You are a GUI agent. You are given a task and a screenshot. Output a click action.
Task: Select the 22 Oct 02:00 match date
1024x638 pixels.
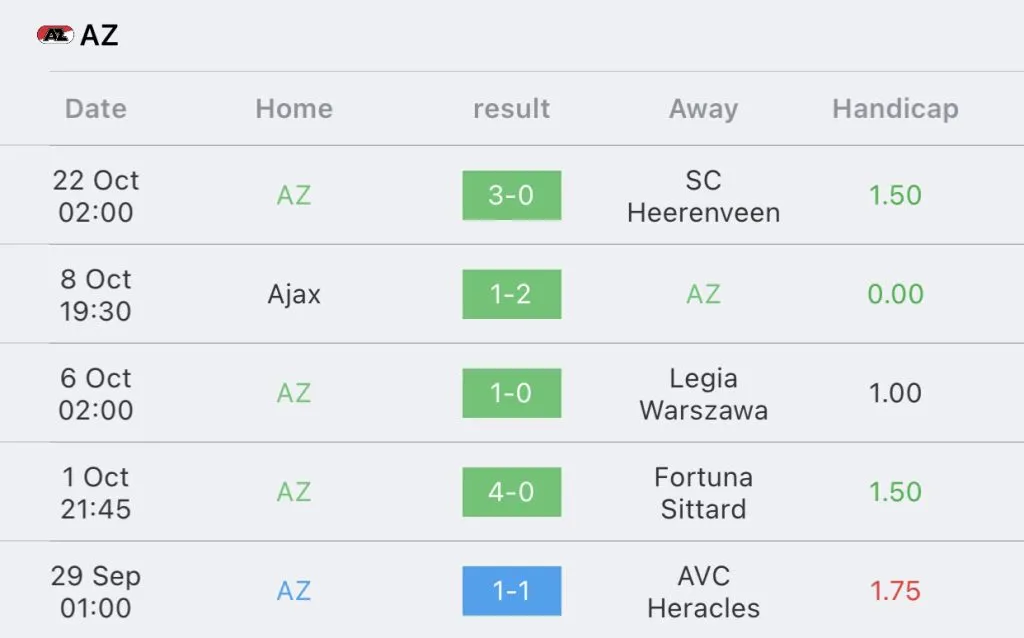click(96, 196)
